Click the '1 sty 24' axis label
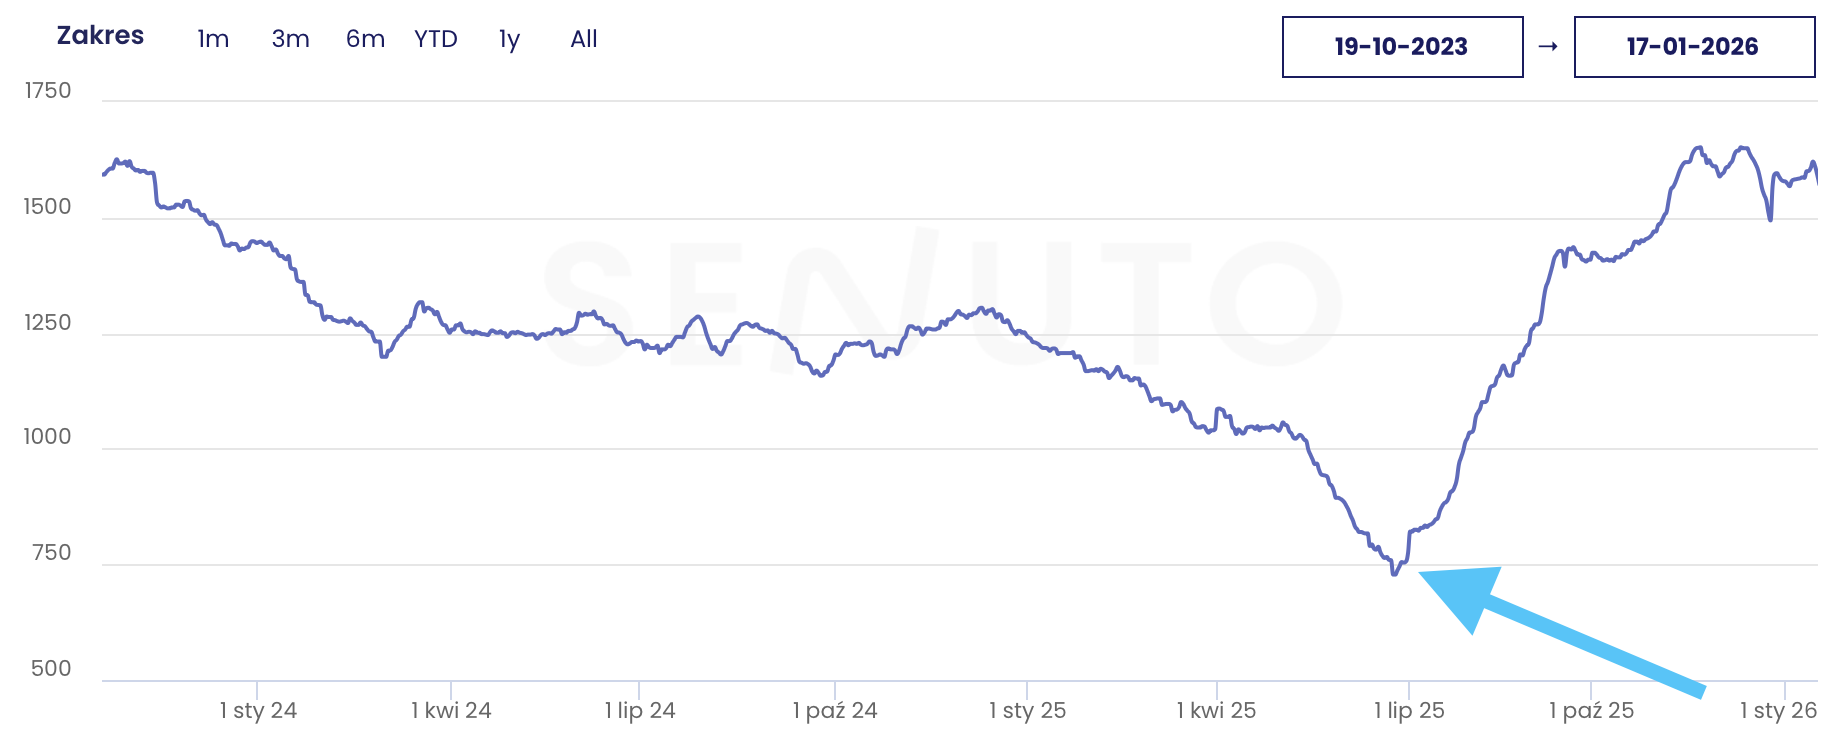This screenshot has width=1848, height=746. pyautogui.click(x=258, y=711)
